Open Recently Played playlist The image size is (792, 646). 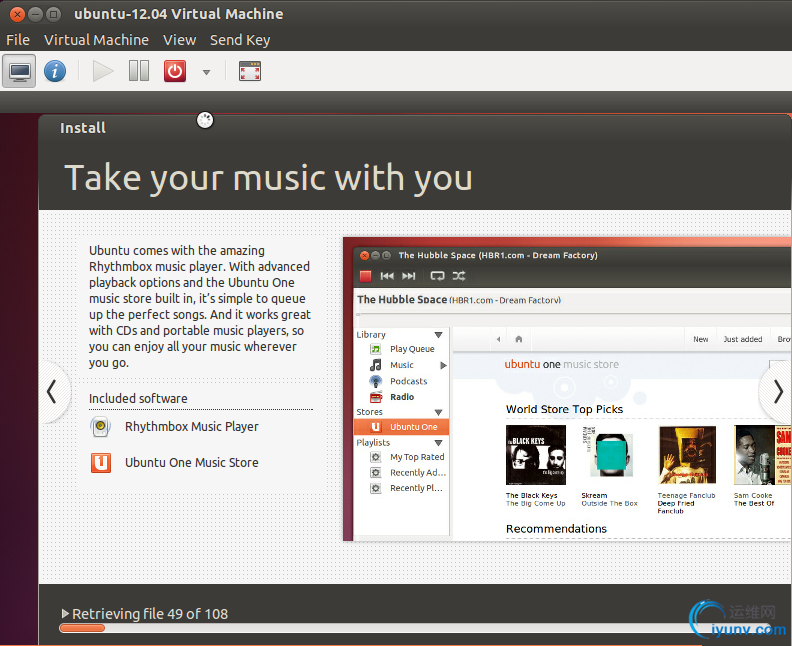416,488
